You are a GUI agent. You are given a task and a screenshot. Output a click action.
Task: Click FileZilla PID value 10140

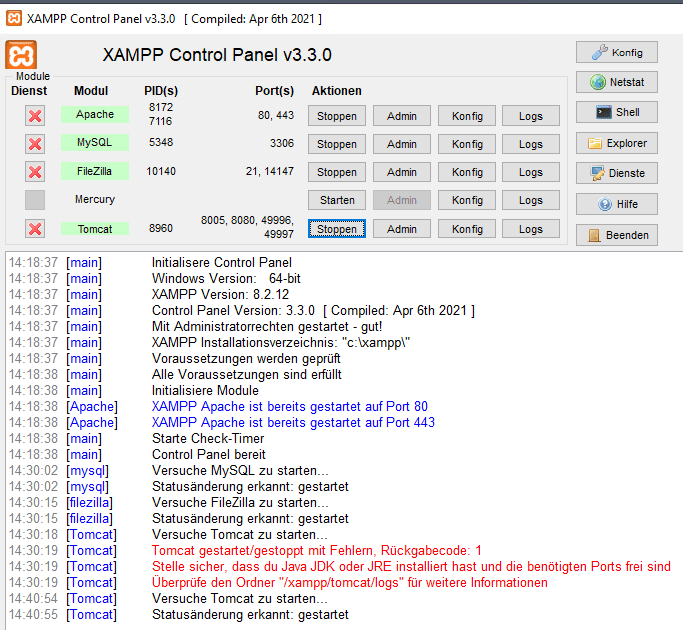[161, 171]
